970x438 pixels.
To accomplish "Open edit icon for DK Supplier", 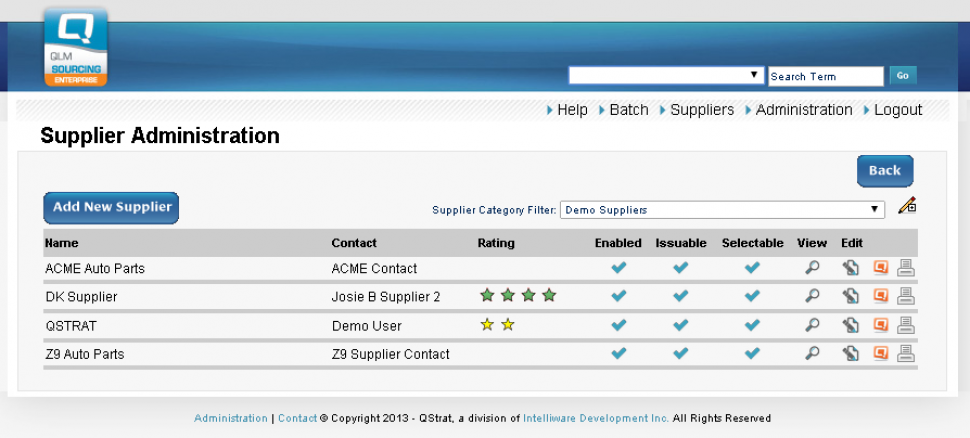I will pyautogui.click(x=850, y=296).
